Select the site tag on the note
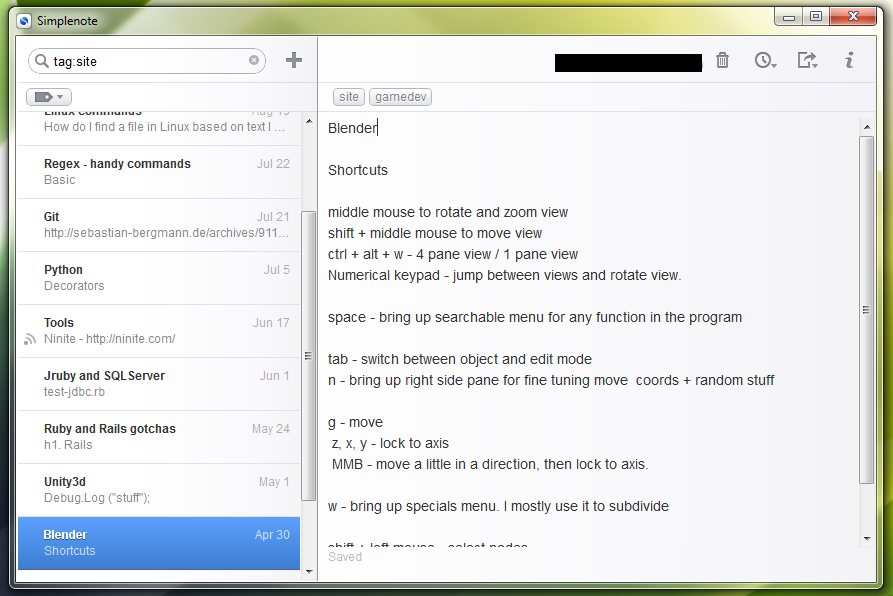 tap(349, 97)
